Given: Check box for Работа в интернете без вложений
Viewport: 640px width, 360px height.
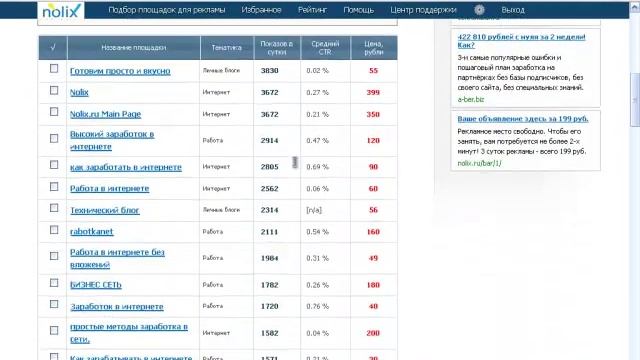Looking at the screenshot, I should (x=54, y=256).
